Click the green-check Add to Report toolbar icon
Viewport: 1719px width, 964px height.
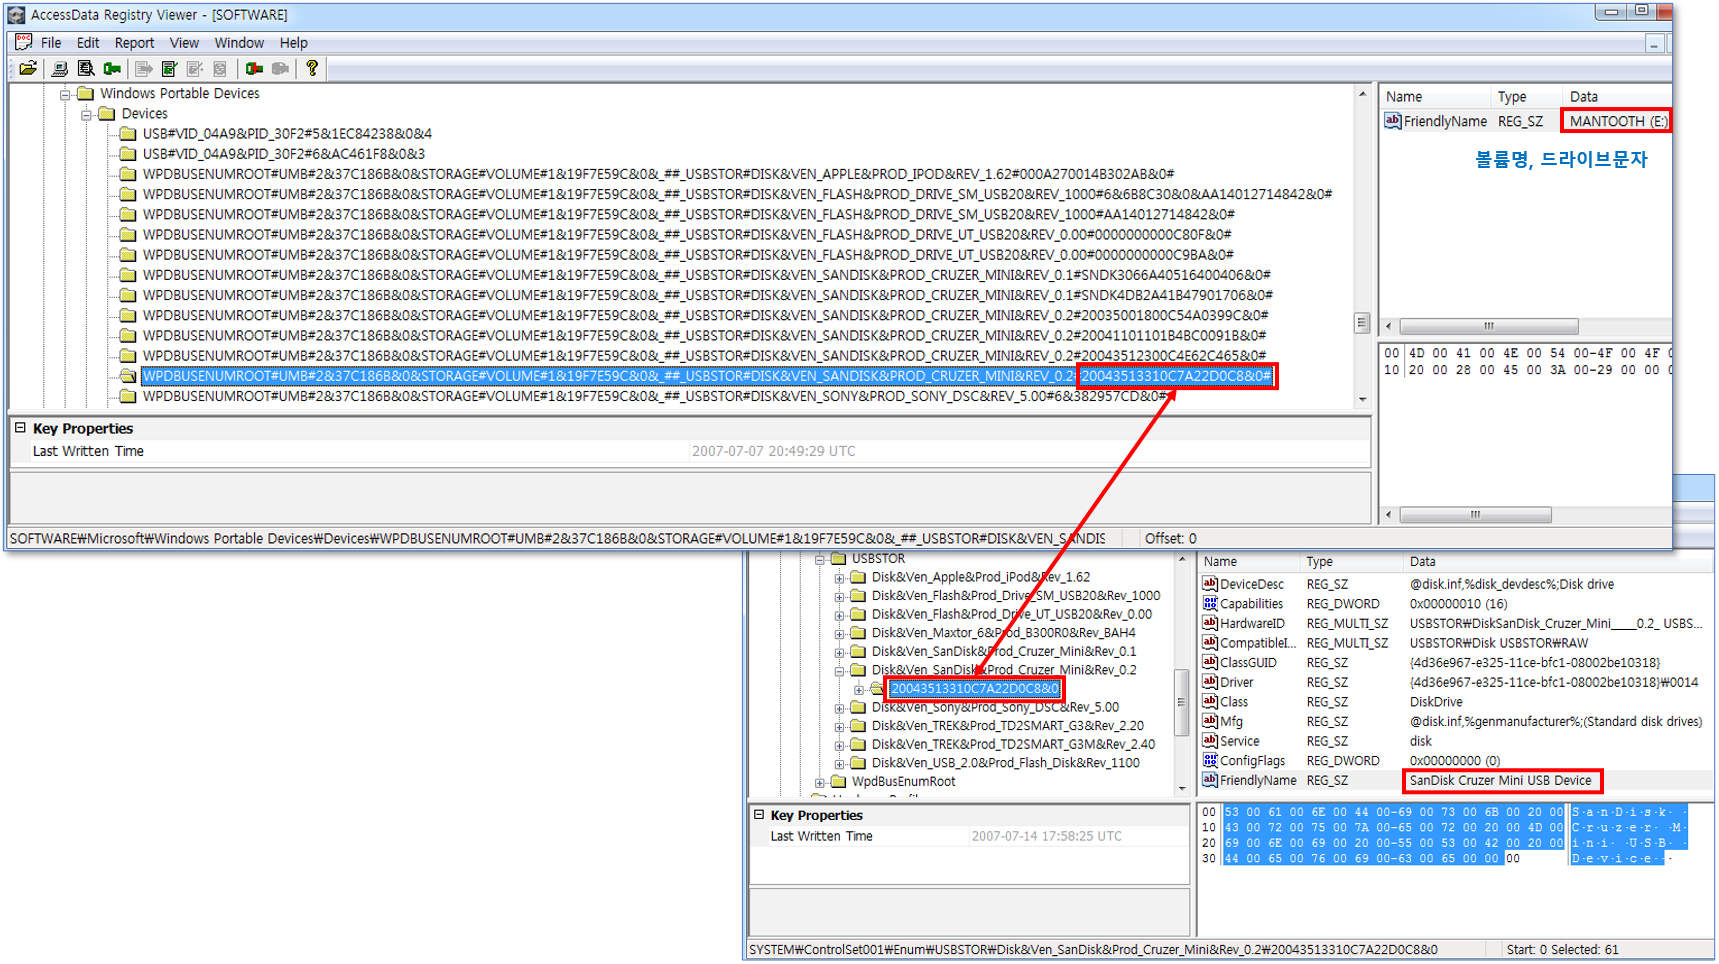[x=169, y=68]
